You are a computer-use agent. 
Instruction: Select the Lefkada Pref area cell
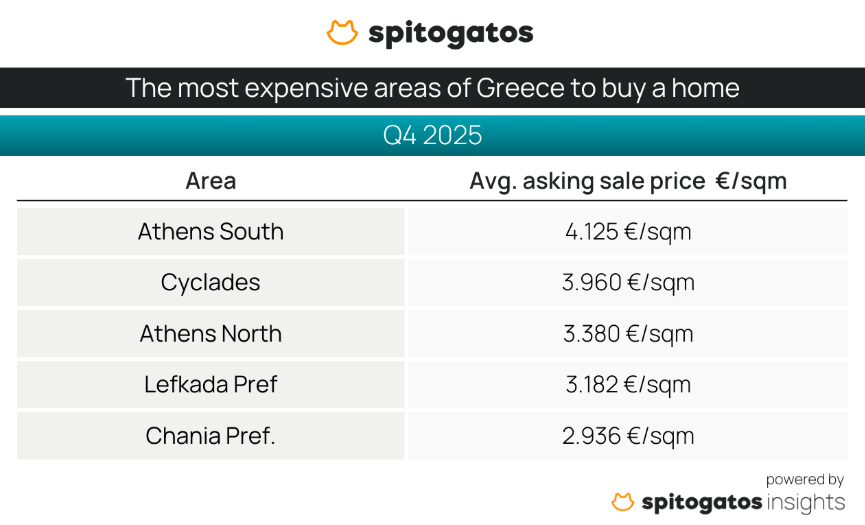click(211, 385)
